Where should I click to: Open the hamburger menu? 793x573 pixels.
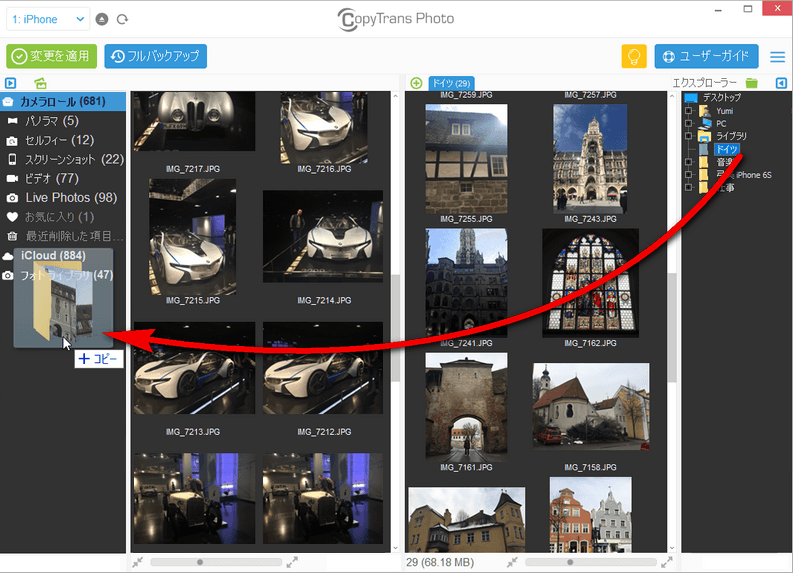(x=777, y=57)
